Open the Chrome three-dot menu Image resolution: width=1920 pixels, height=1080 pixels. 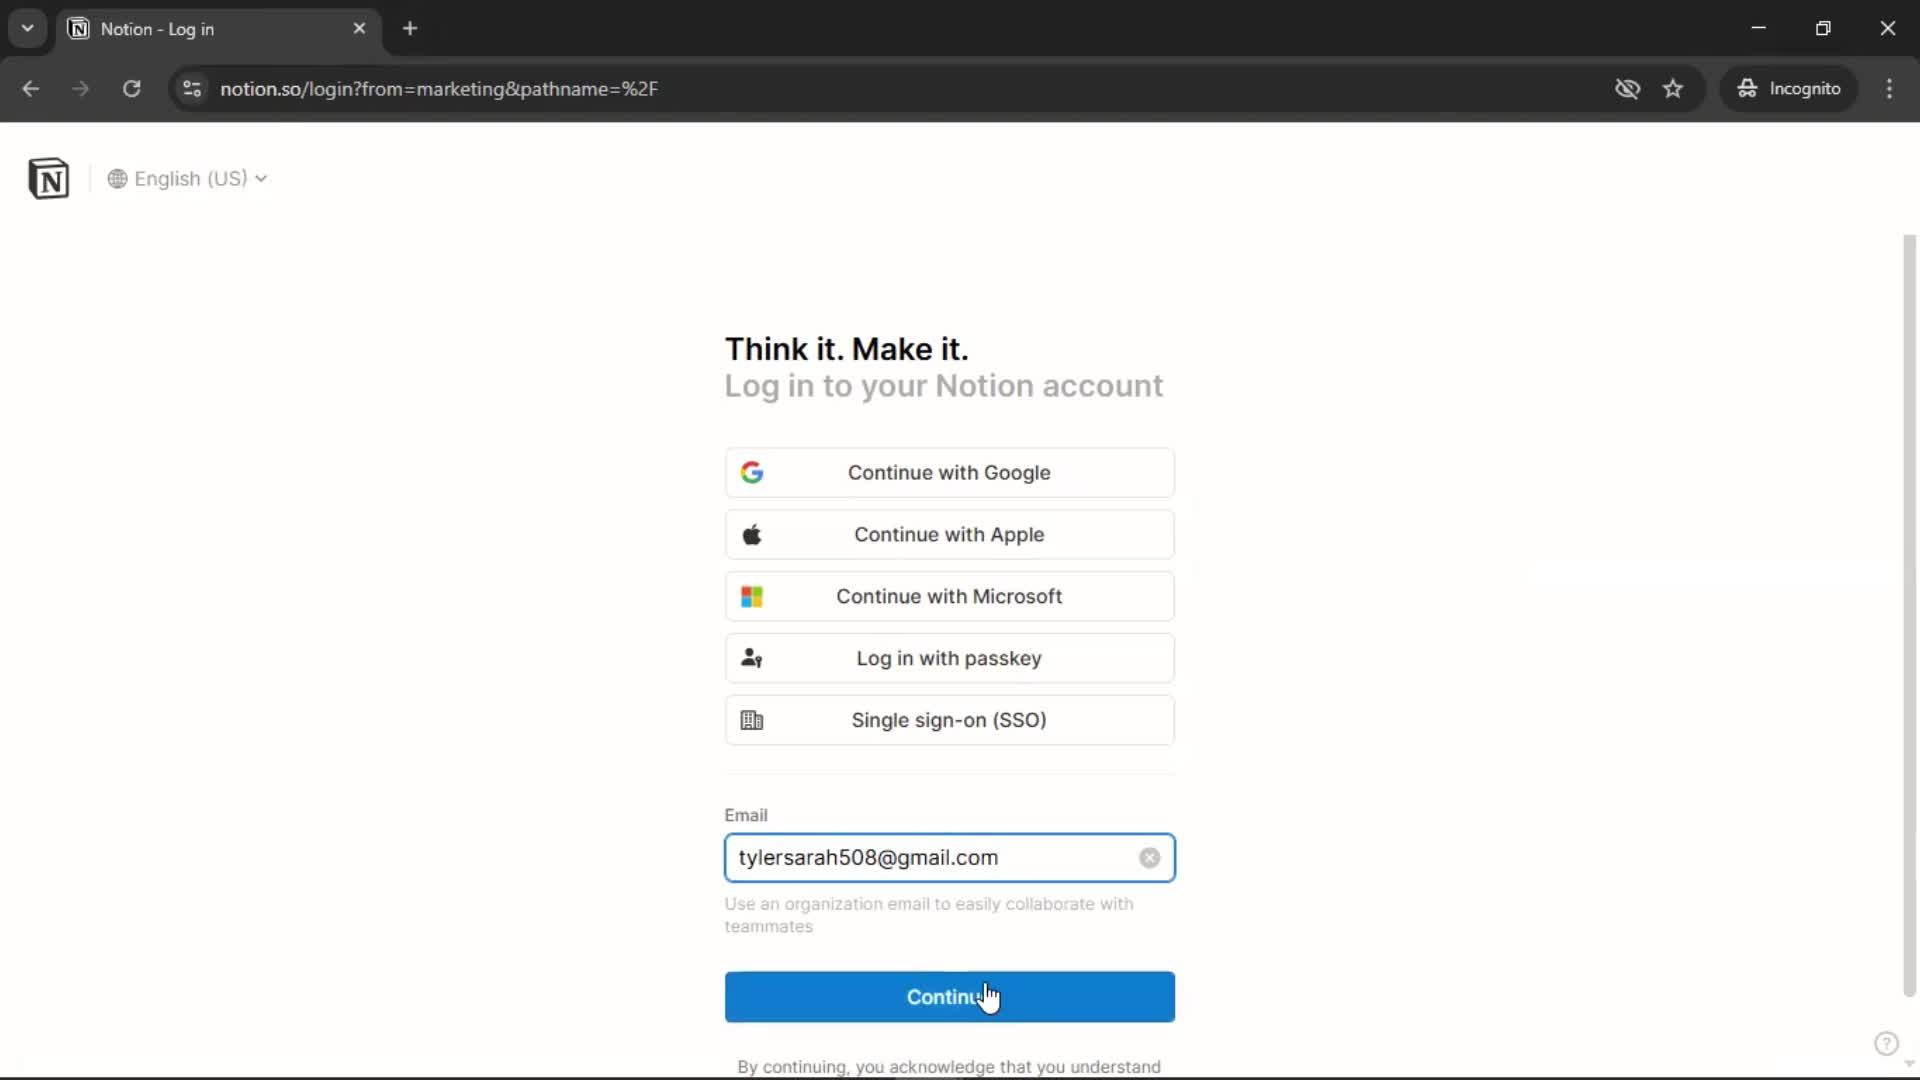1889,89
